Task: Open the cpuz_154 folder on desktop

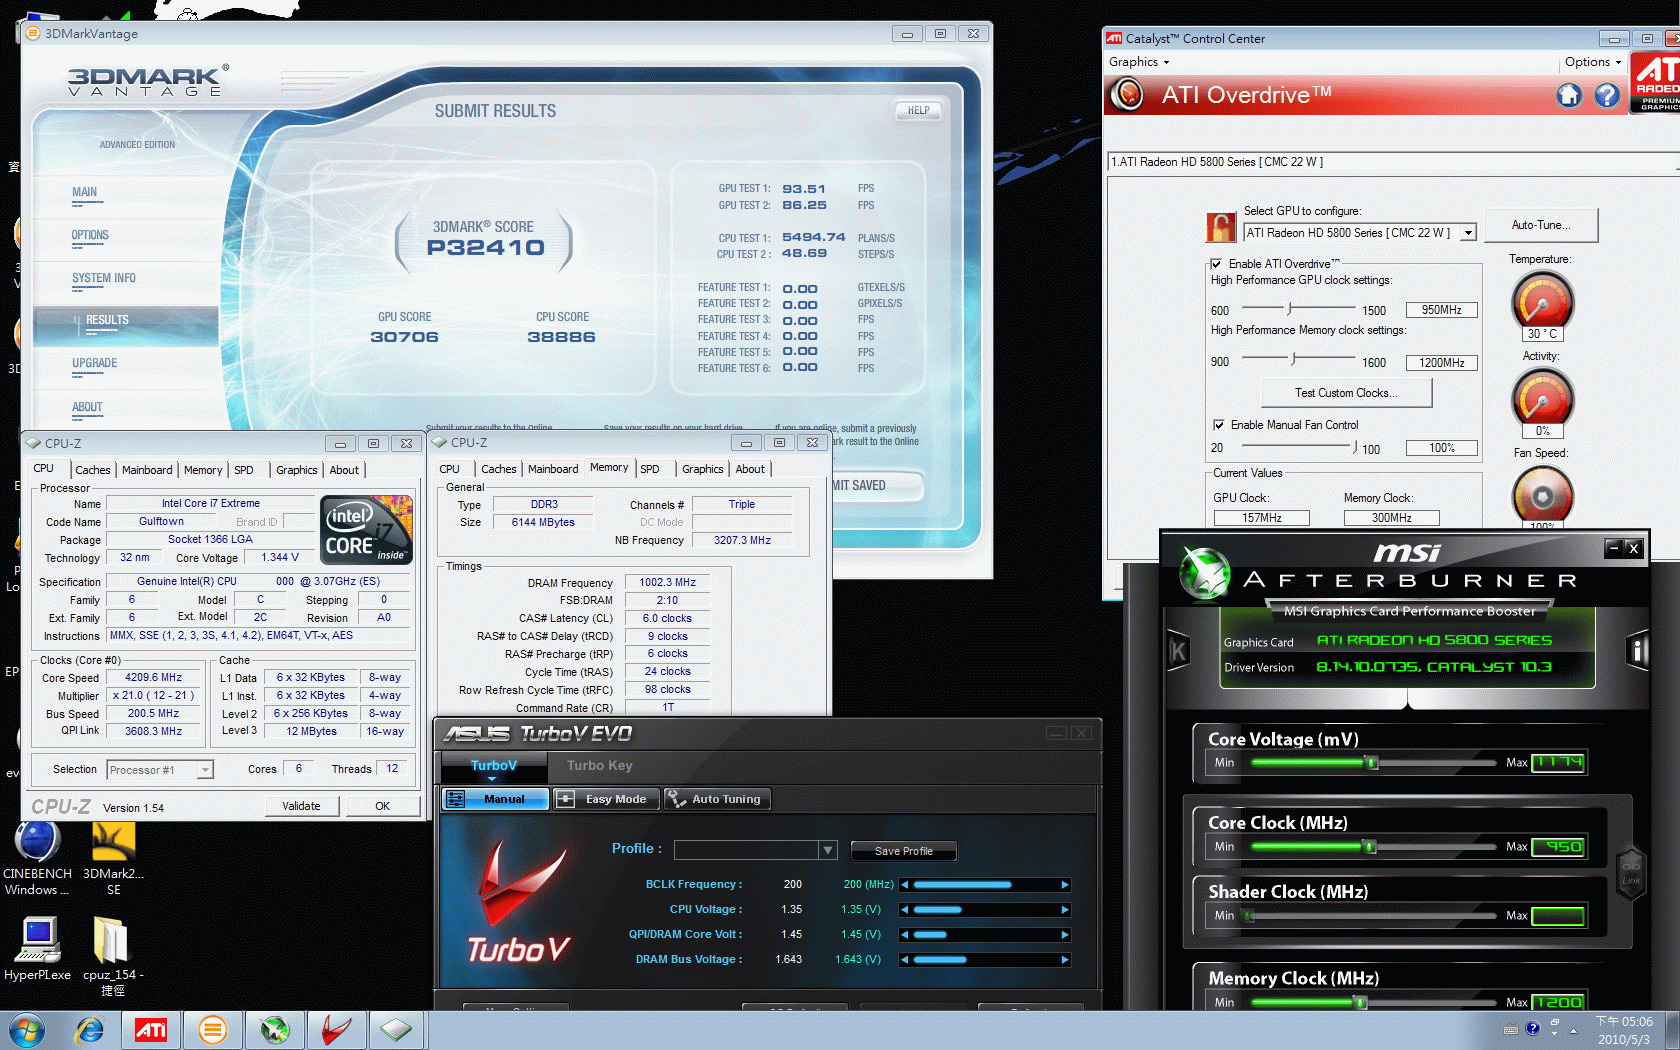Action: point(113,957)
